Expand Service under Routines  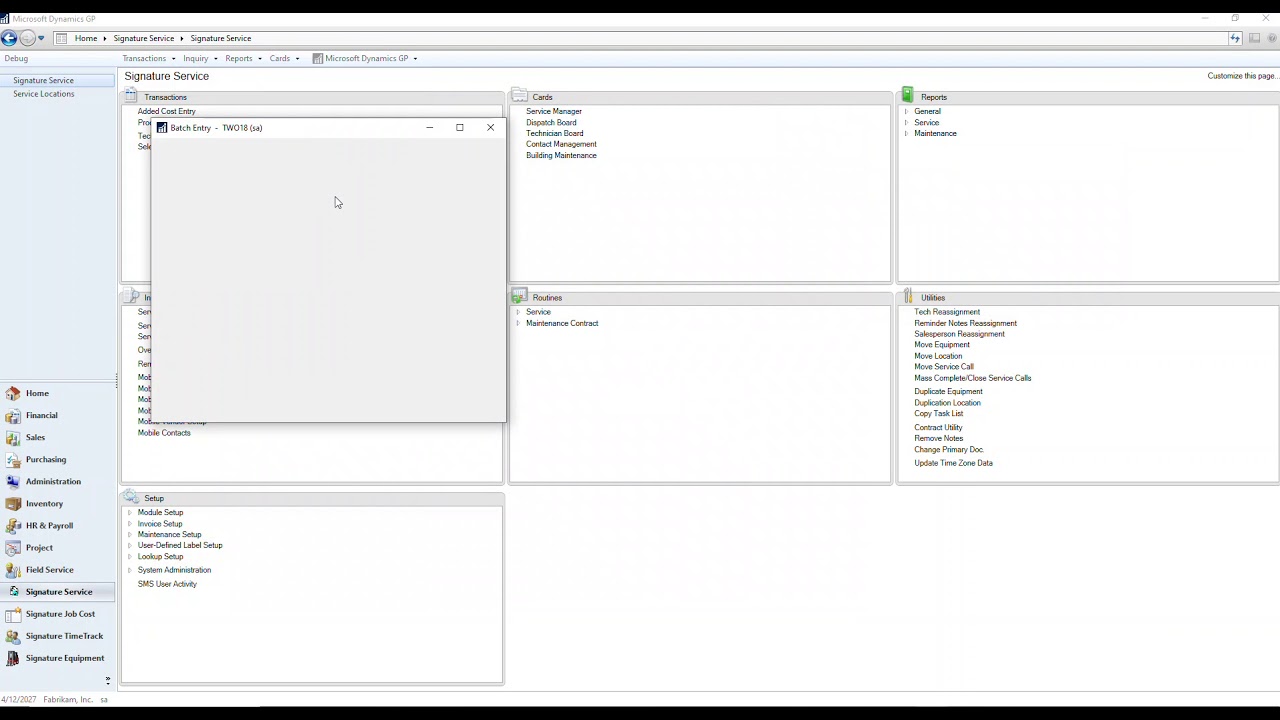pos(518,312)
